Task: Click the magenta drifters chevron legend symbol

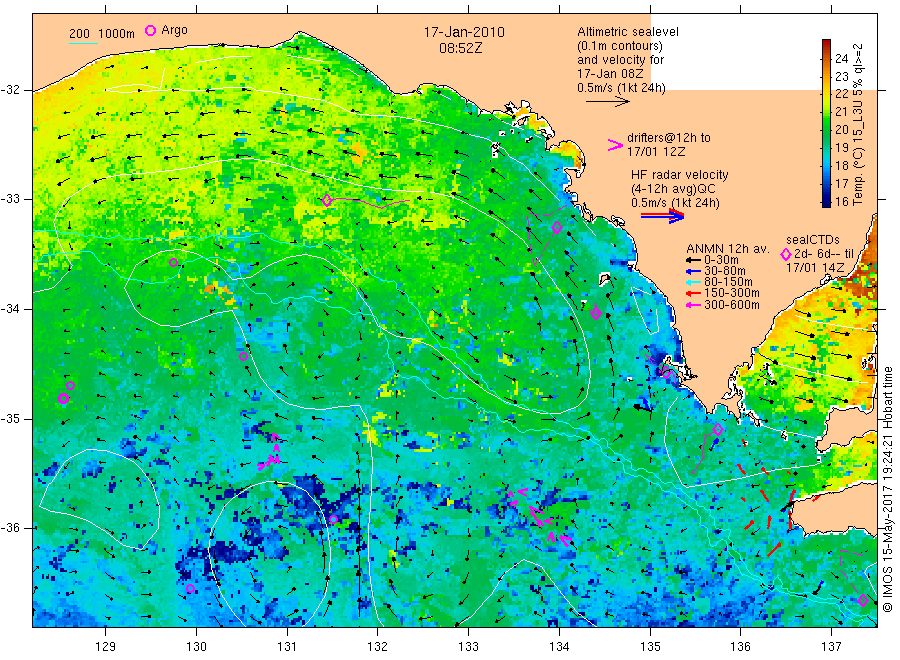Action: 615,145
